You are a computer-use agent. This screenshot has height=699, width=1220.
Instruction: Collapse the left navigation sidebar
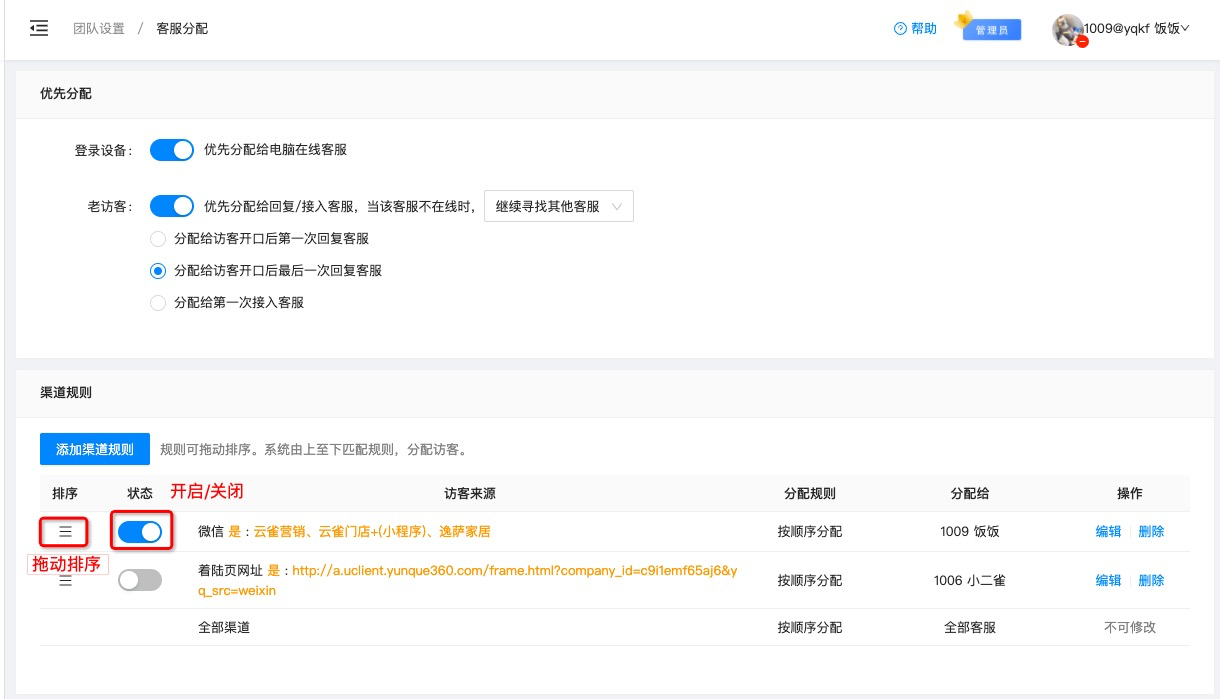[x=38, y=29]
